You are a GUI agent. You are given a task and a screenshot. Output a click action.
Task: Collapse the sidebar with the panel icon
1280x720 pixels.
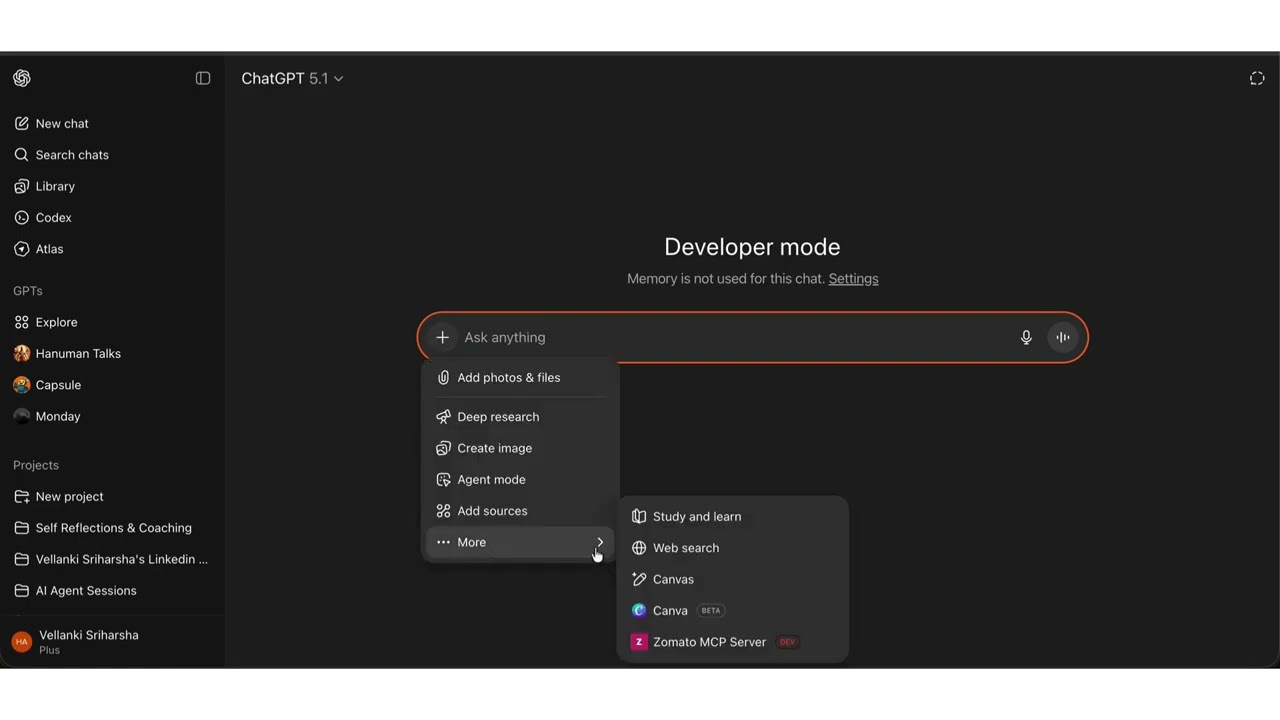click(x=203, y=78)
